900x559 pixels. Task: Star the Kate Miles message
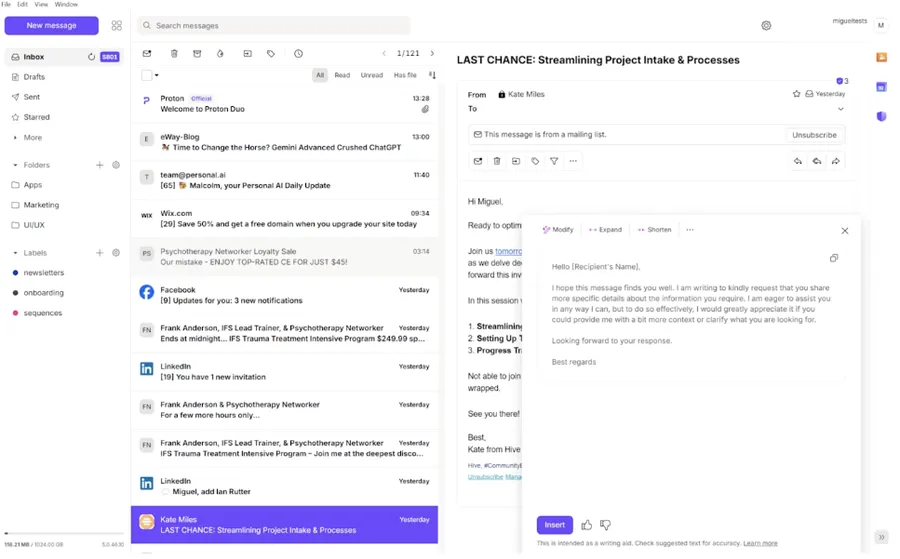796,94
